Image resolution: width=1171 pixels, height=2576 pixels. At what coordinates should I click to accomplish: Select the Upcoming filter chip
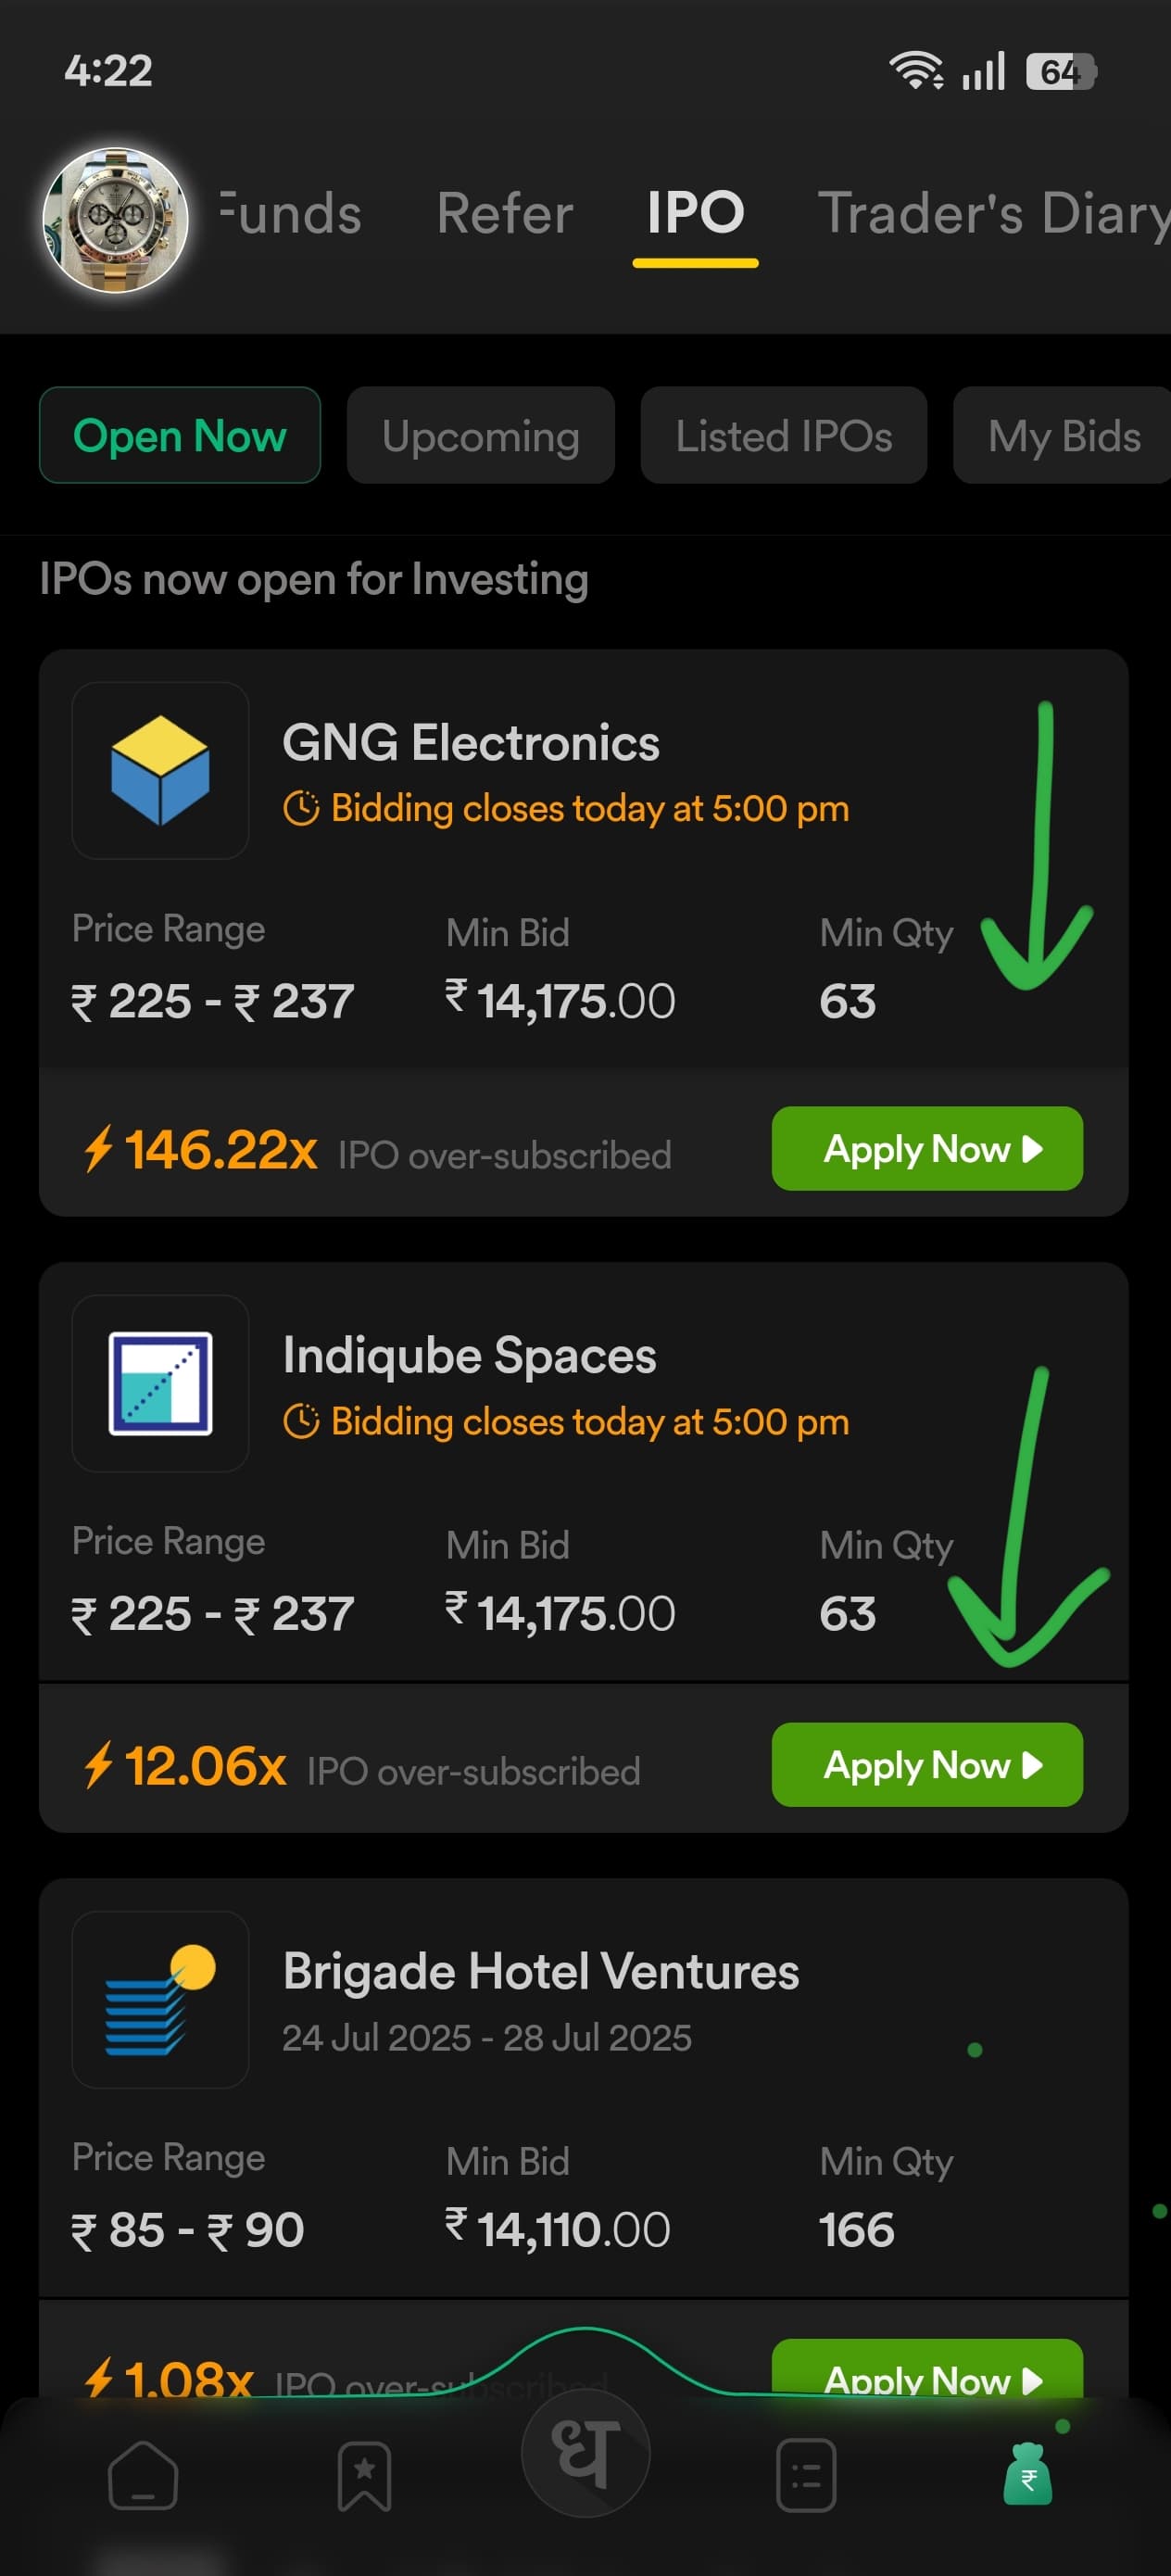[480, 435]
